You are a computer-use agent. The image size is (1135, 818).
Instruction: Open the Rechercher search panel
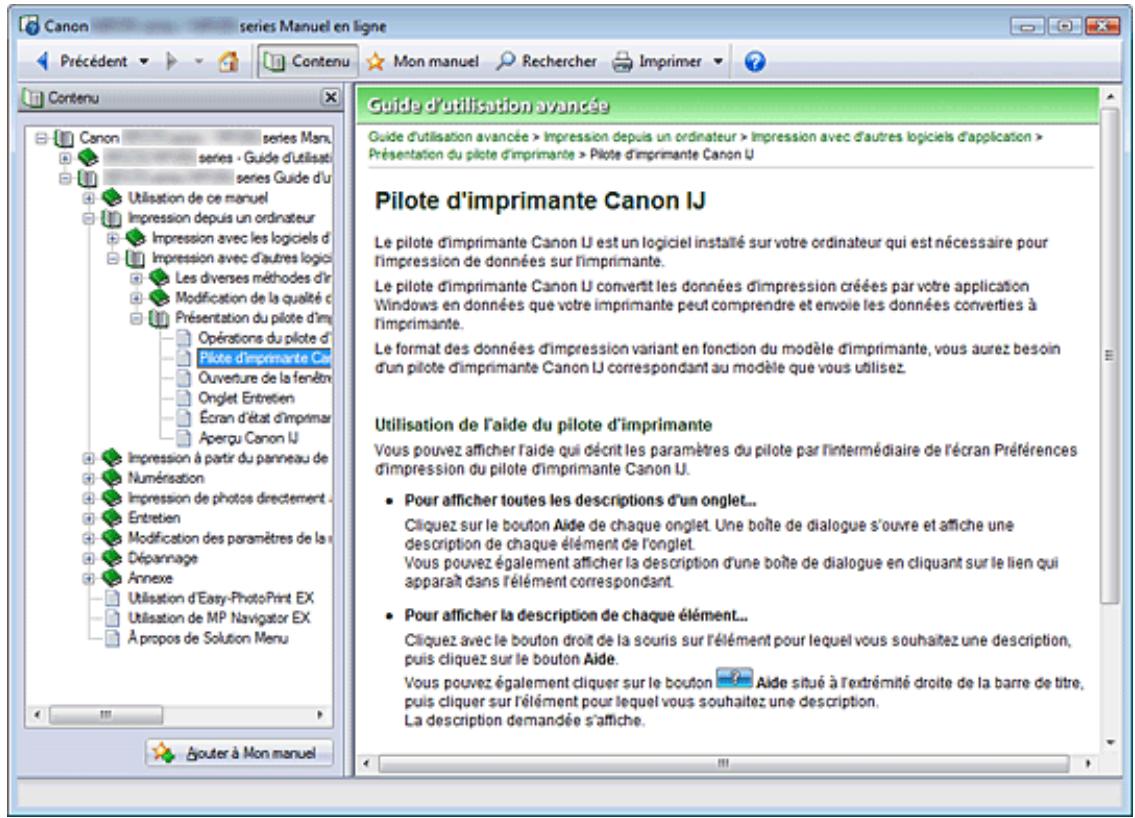tap(547, 62)
